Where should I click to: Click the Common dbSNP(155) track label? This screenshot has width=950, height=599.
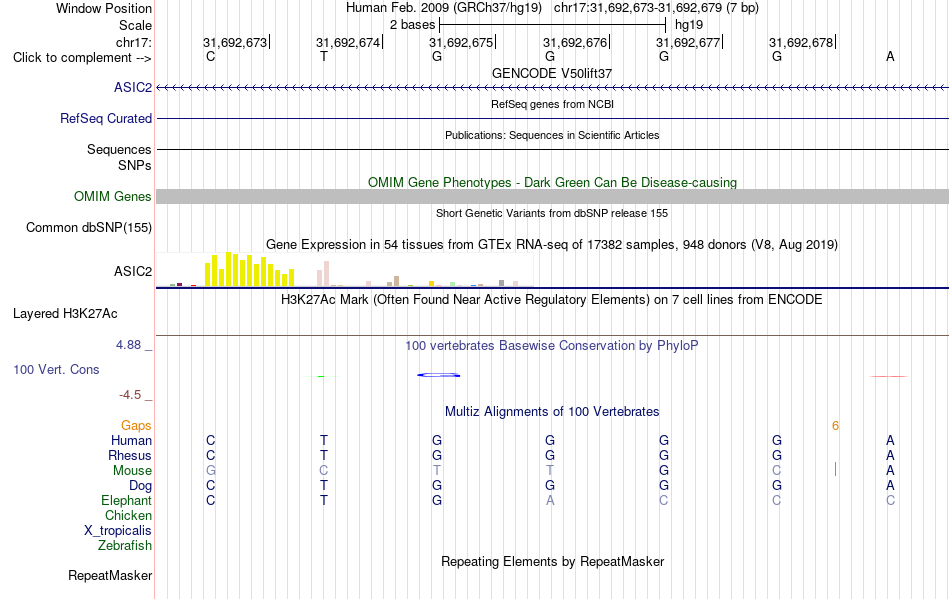click(89, 228)
